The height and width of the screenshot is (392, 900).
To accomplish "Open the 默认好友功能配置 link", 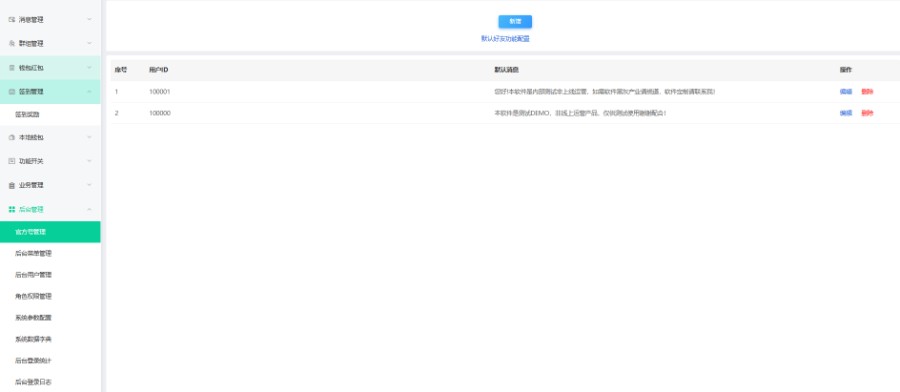I will pyautogui.click(x=505, y=39).
